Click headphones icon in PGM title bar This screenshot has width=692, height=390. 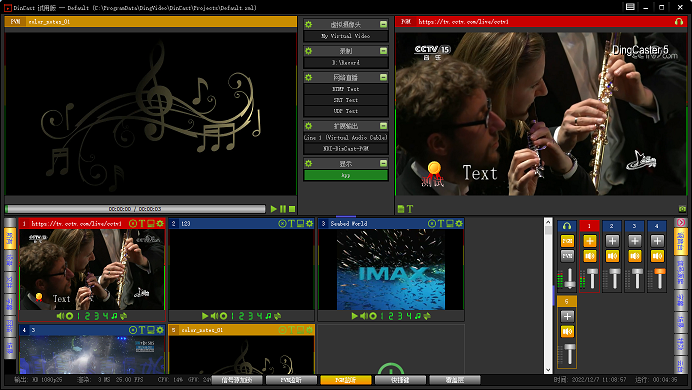coord(679,21)
